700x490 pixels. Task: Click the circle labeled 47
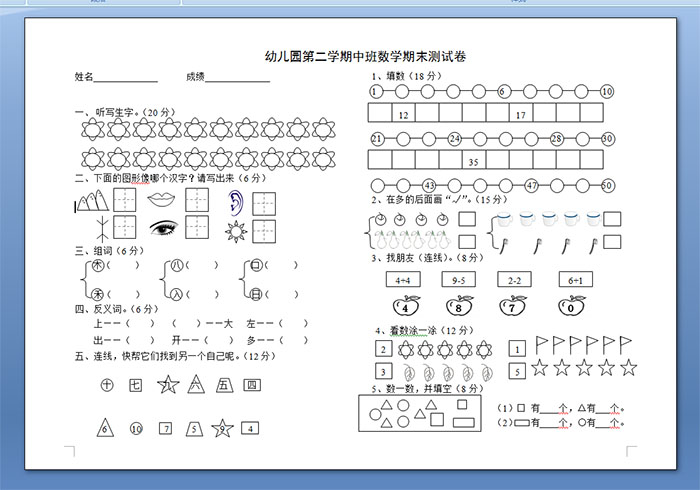[531, 185]
